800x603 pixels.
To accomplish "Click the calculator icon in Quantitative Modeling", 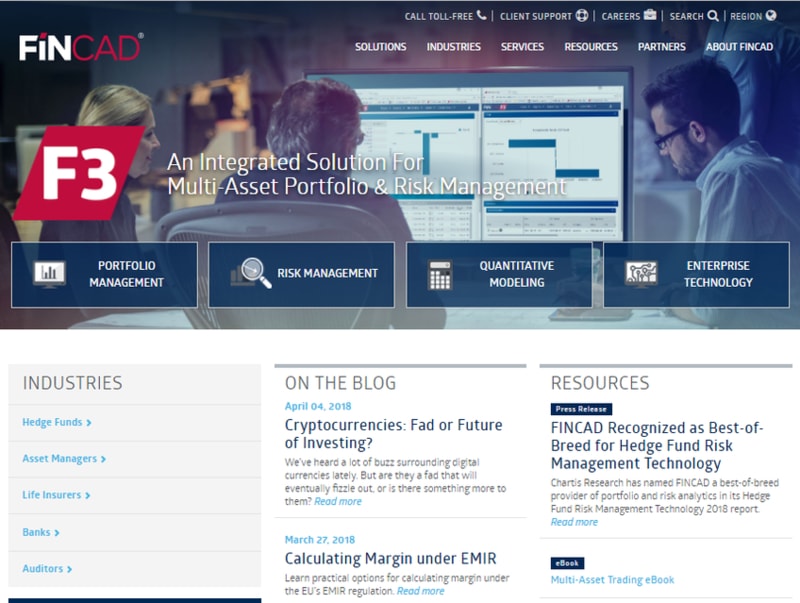I will 440,275.
